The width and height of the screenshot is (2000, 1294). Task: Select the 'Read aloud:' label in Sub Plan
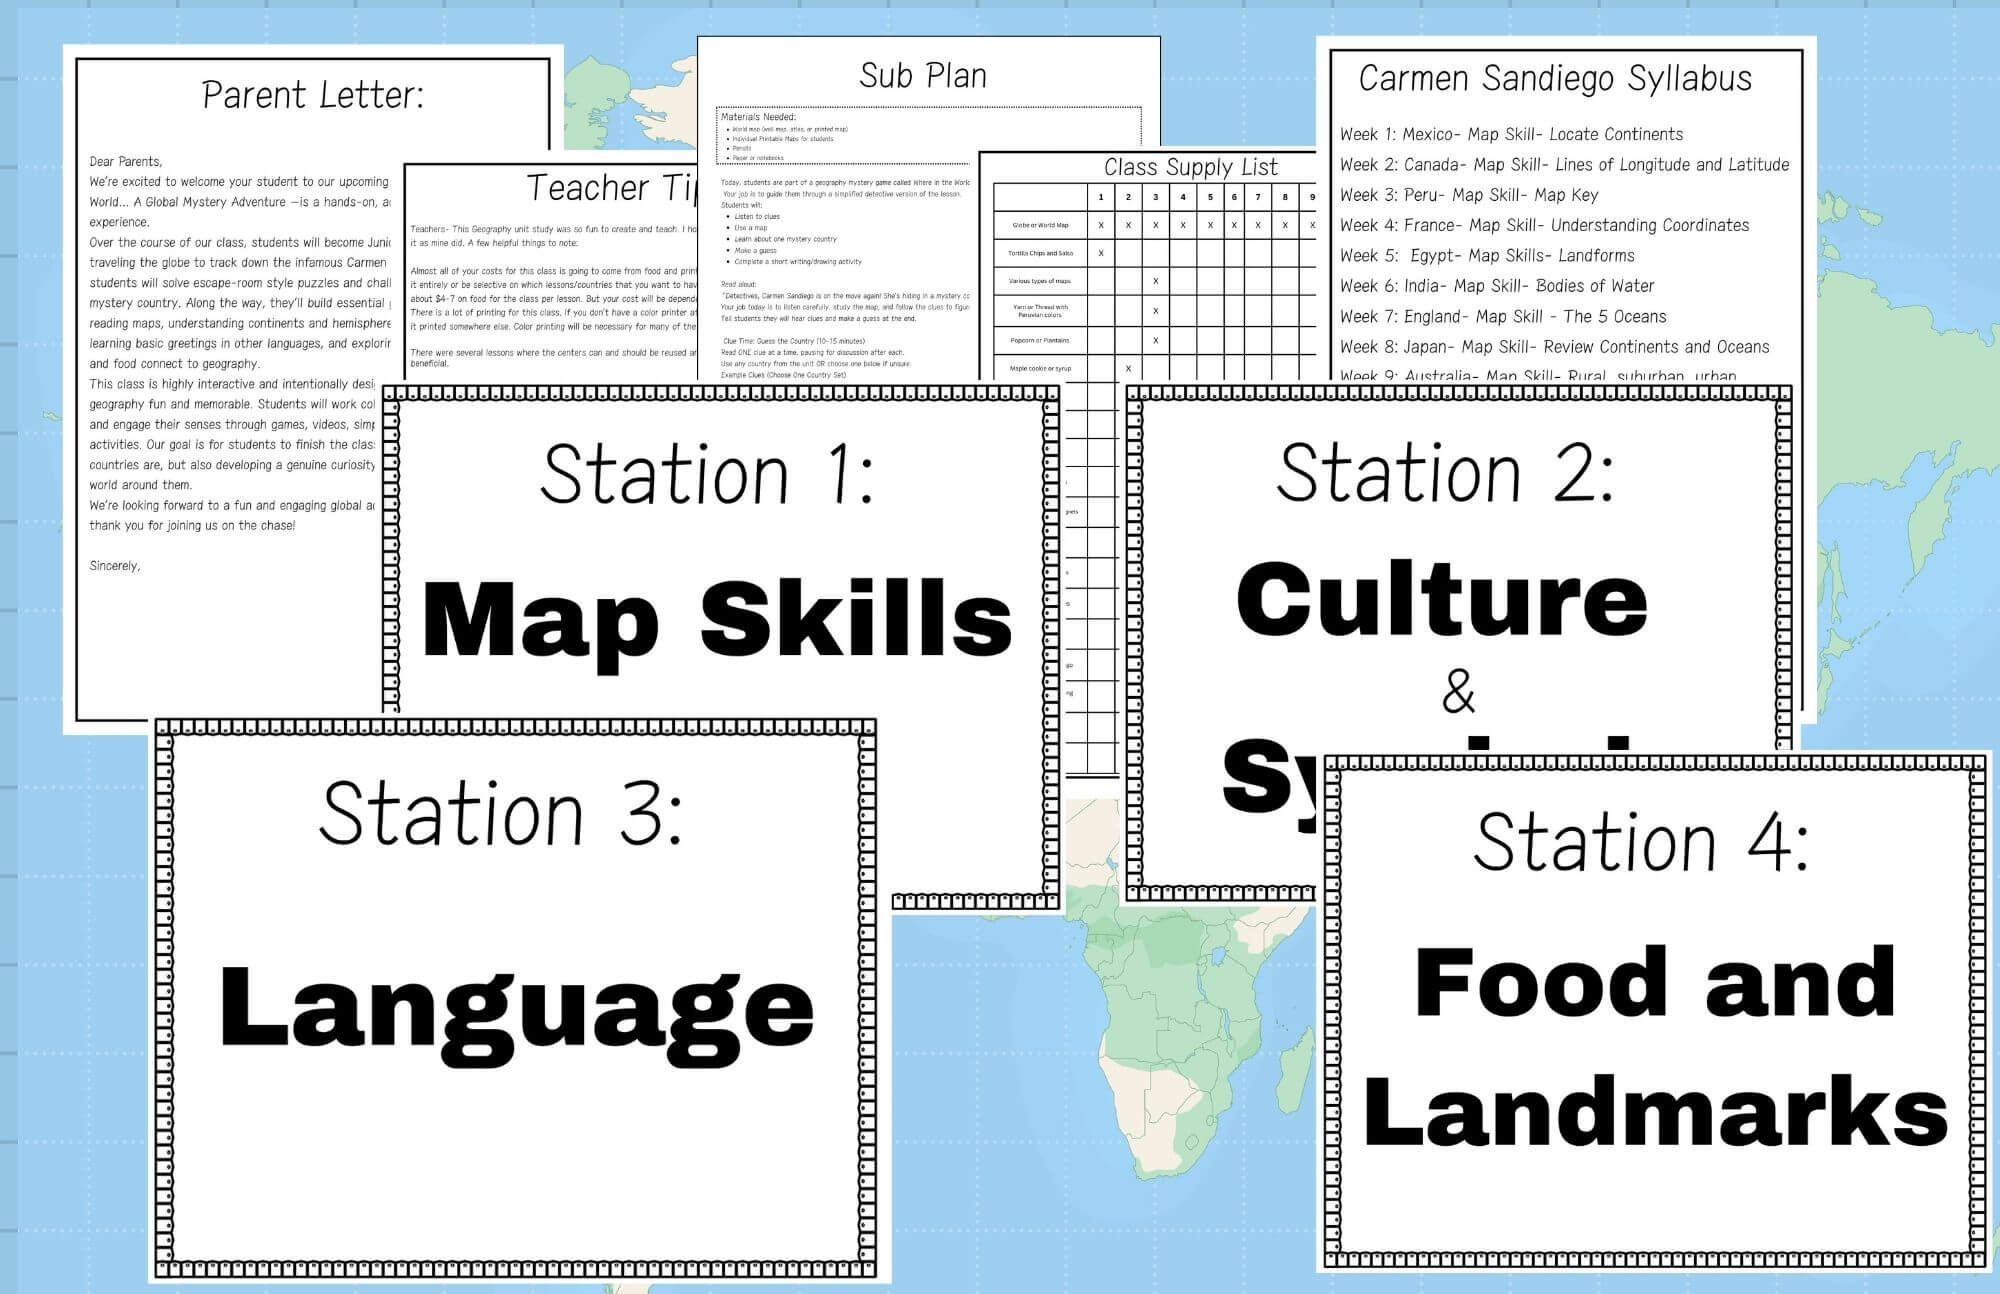[x=738, y=284]
